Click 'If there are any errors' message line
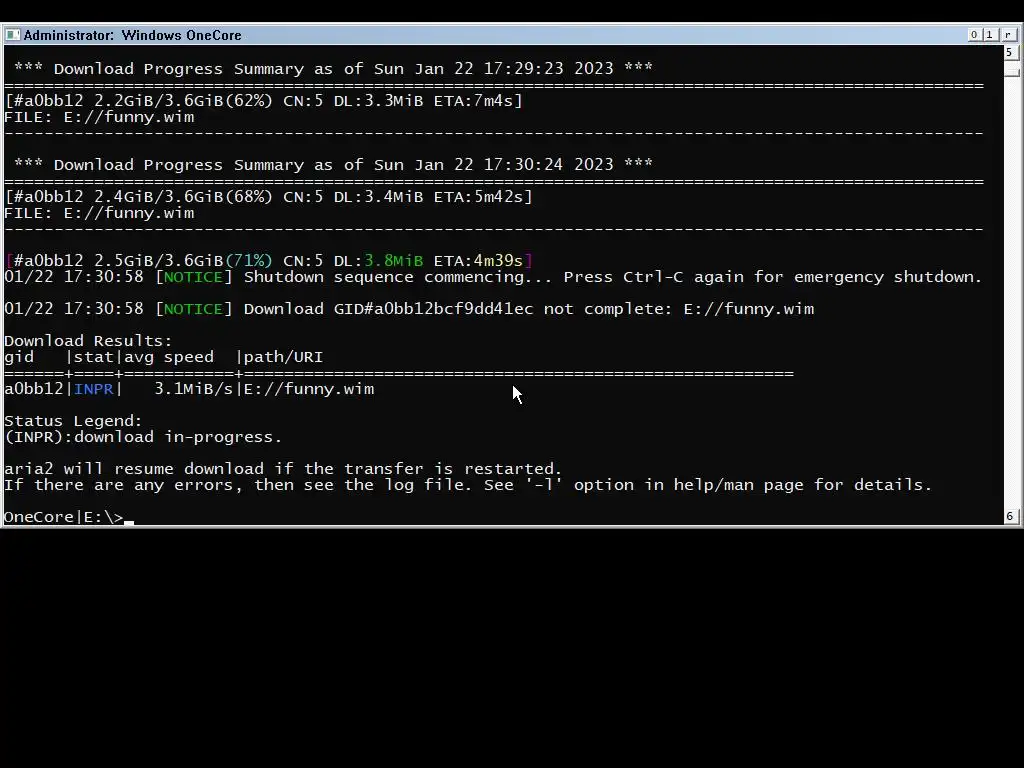The image size is (1024, 768). pos(468,485)
